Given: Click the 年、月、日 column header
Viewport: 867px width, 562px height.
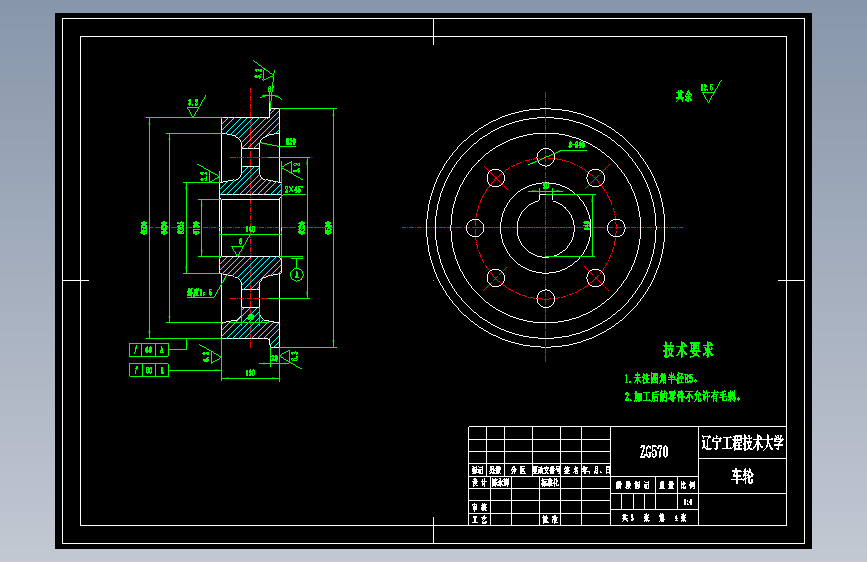Looking at the screenshot, I should [596, 470].
